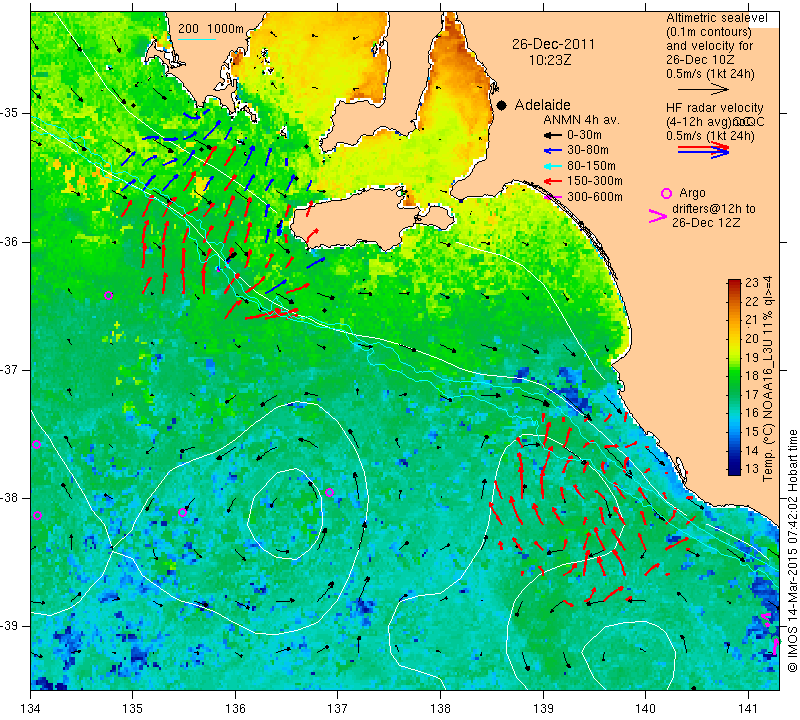The image size is (800, 720).
Task: Select the '26-Dec 12Z' drifter date text
Action: (x=706, y=223)
